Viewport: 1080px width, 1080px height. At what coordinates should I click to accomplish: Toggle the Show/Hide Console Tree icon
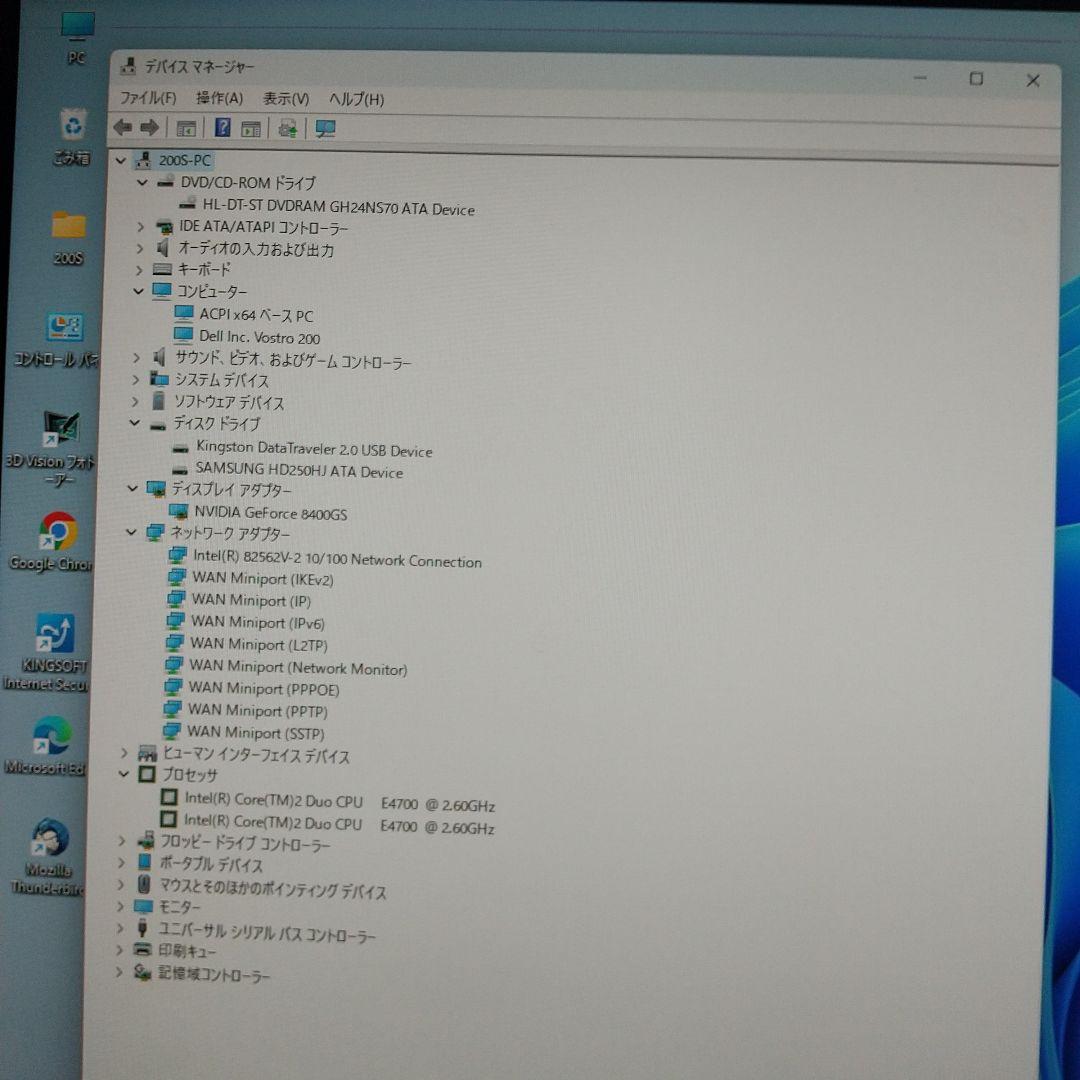[185, 127]
